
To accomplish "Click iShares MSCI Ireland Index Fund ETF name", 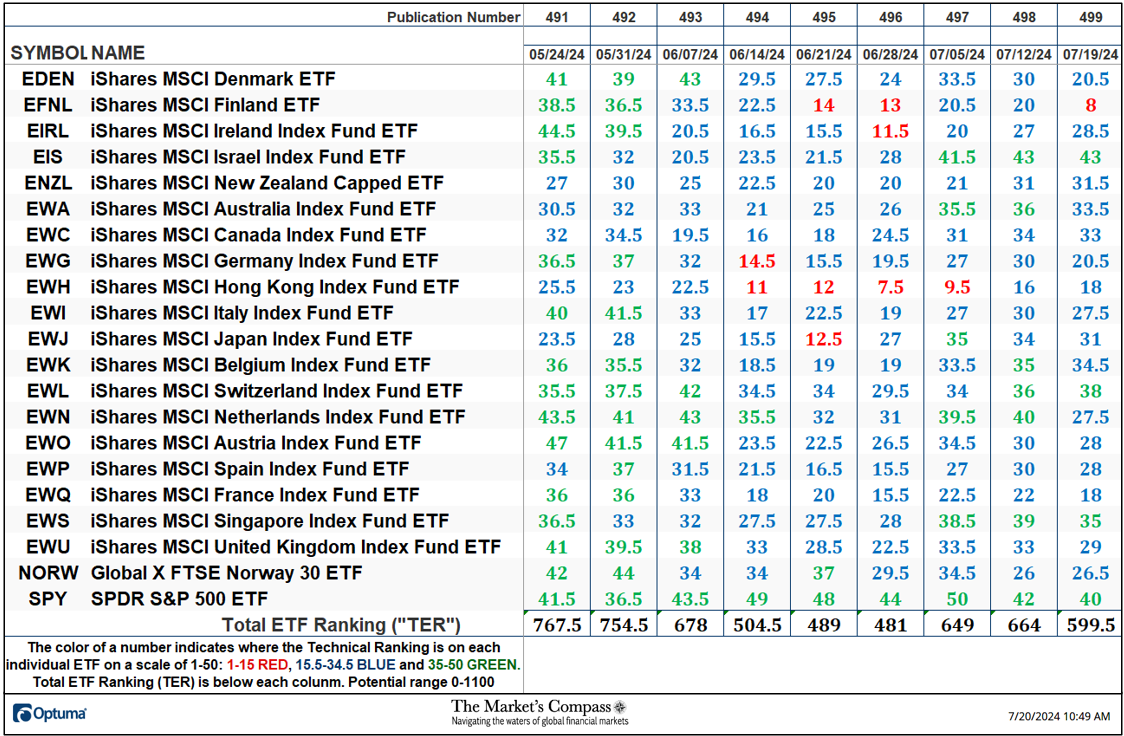I will click(x=254, y=131).
